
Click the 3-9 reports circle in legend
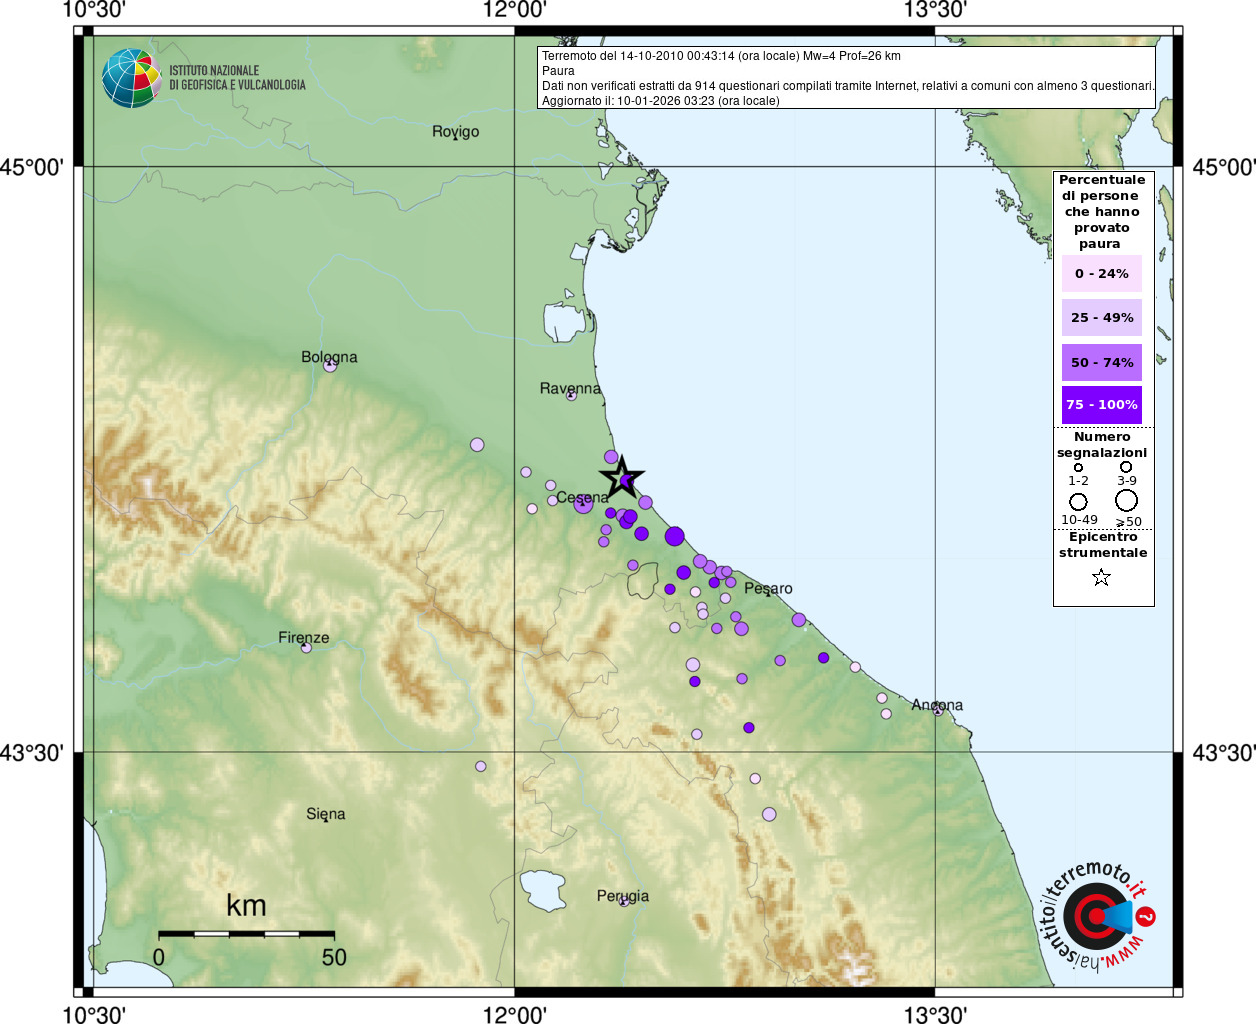(x=1126, y=467)
